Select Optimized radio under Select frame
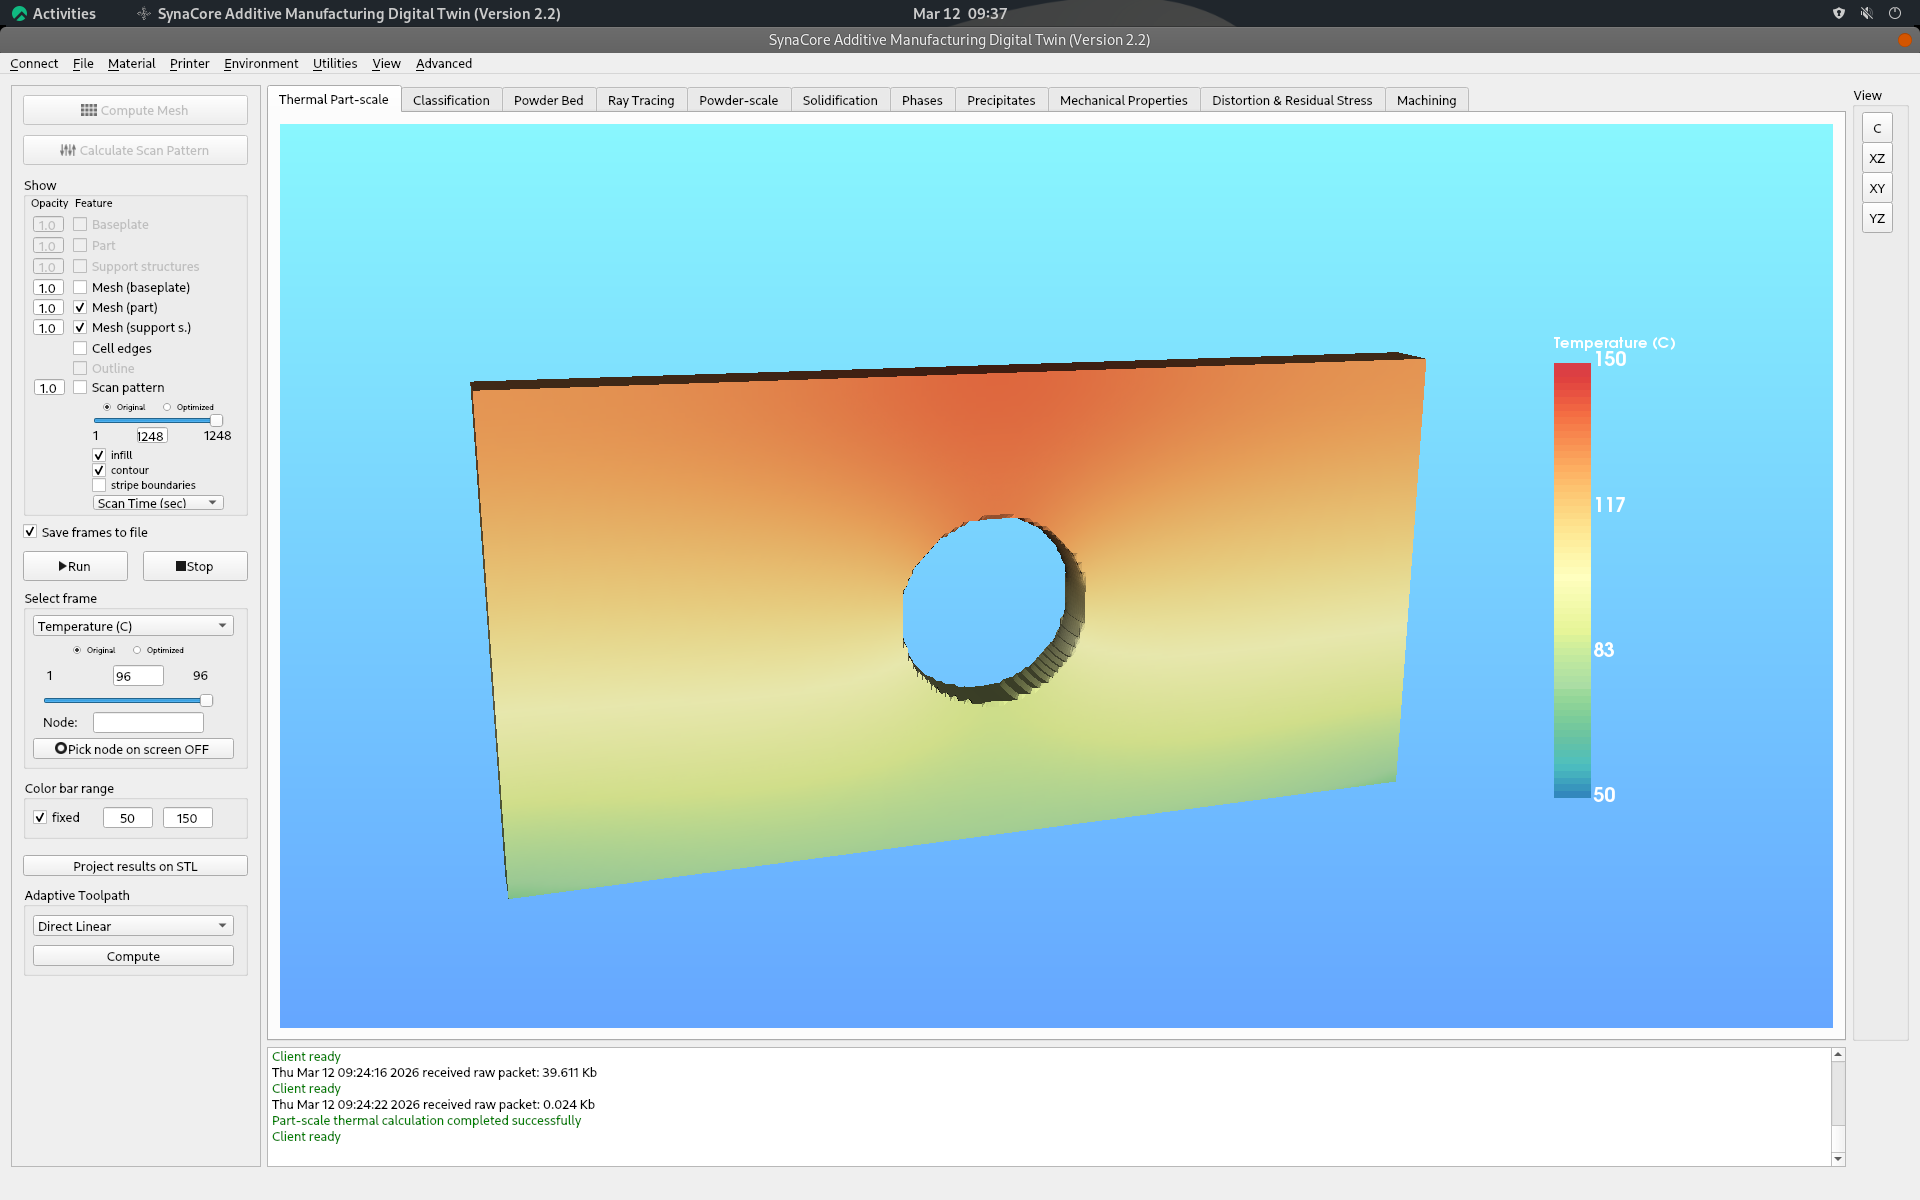This screenshot has width=1920, height=1200. coord(137,650)
